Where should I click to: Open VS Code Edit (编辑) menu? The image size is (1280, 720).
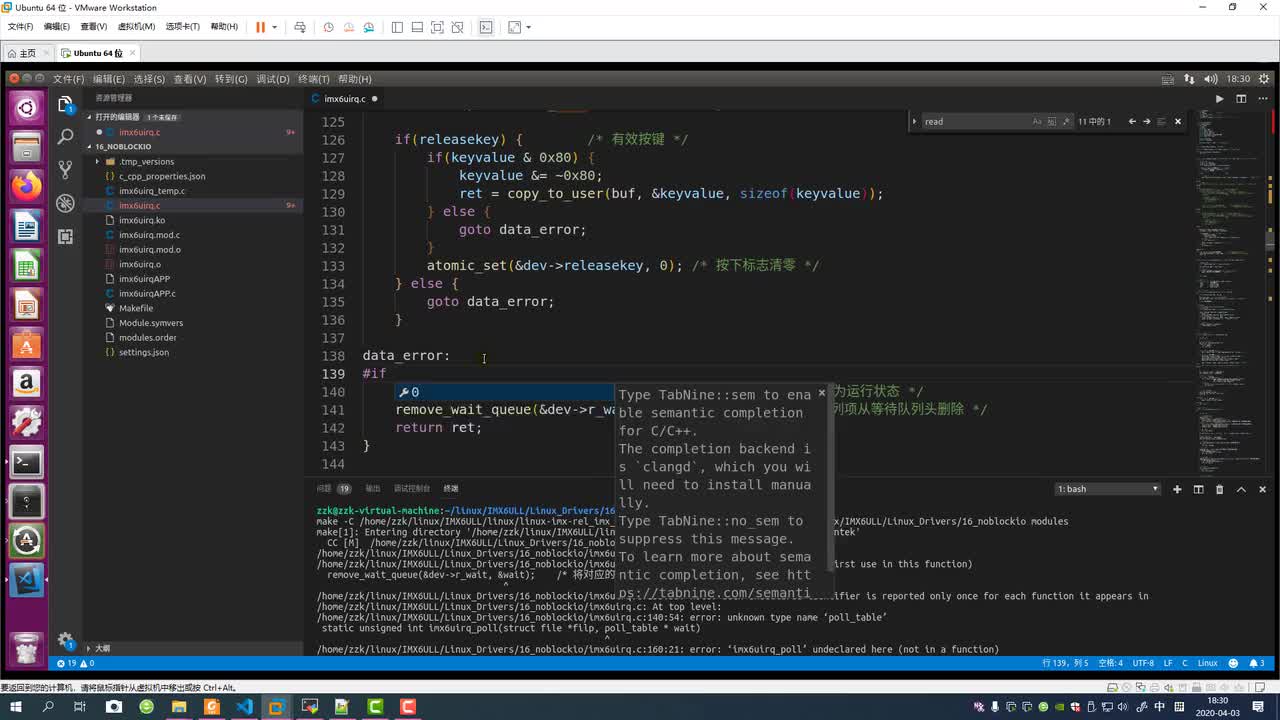tap(109, 79)
